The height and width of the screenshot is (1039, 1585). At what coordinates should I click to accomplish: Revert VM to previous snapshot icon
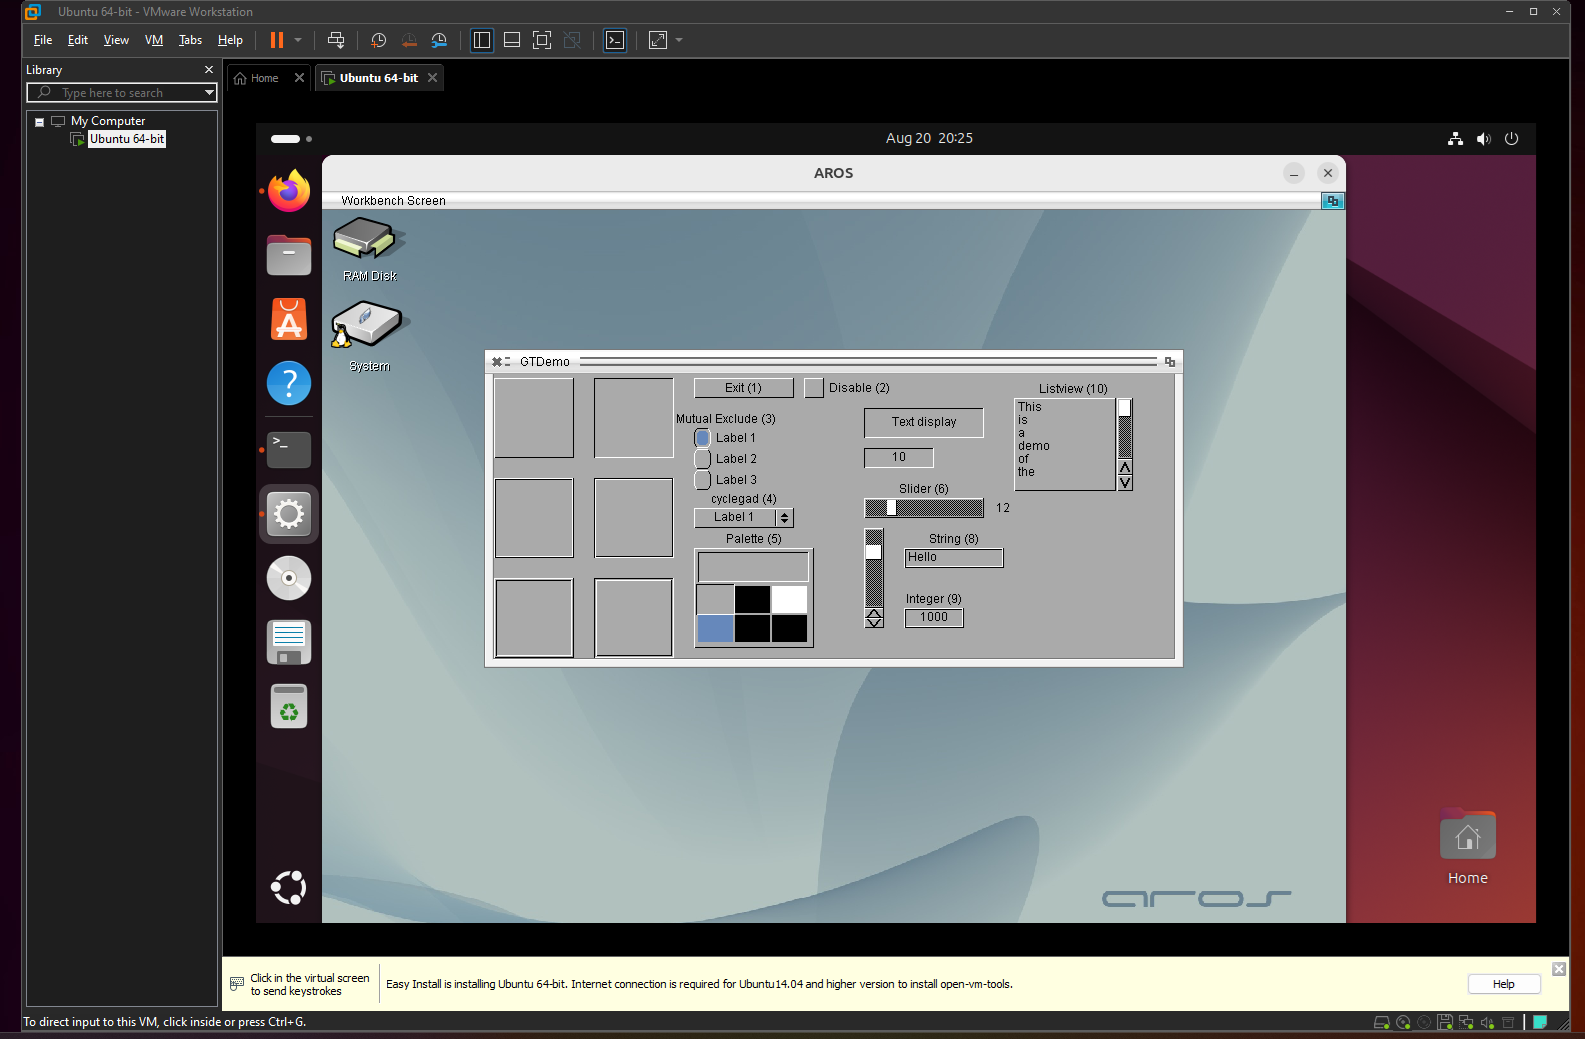click(x=409, y=40)
